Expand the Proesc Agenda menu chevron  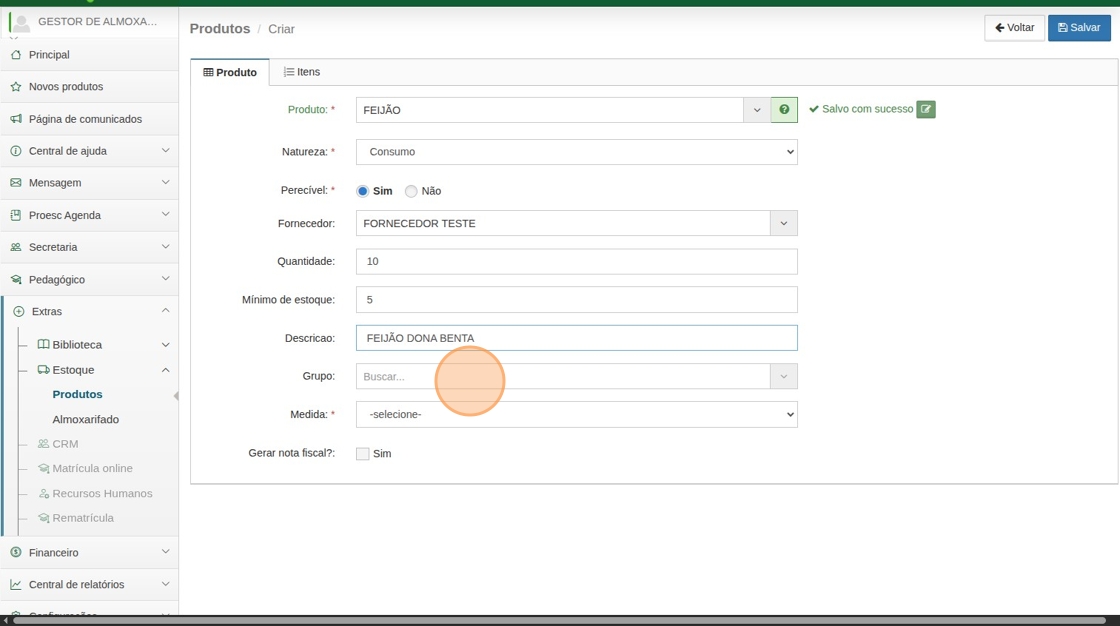pos(166,214)
